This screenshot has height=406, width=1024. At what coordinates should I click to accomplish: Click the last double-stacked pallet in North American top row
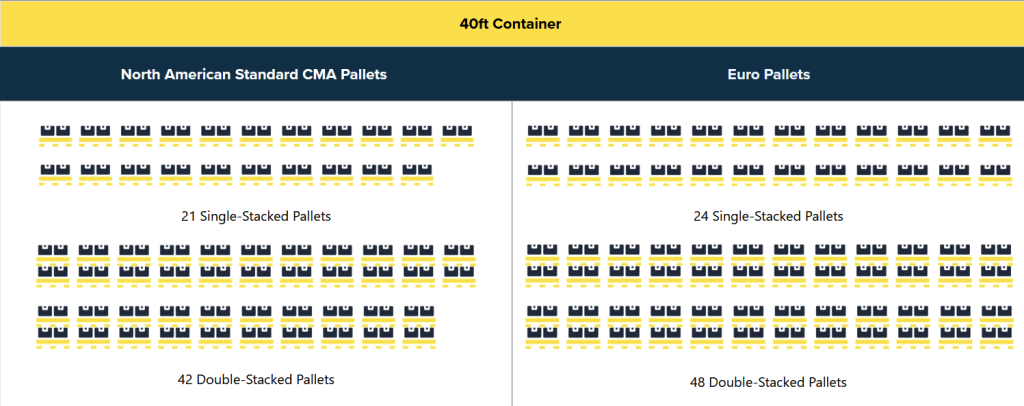pos(459,266)
